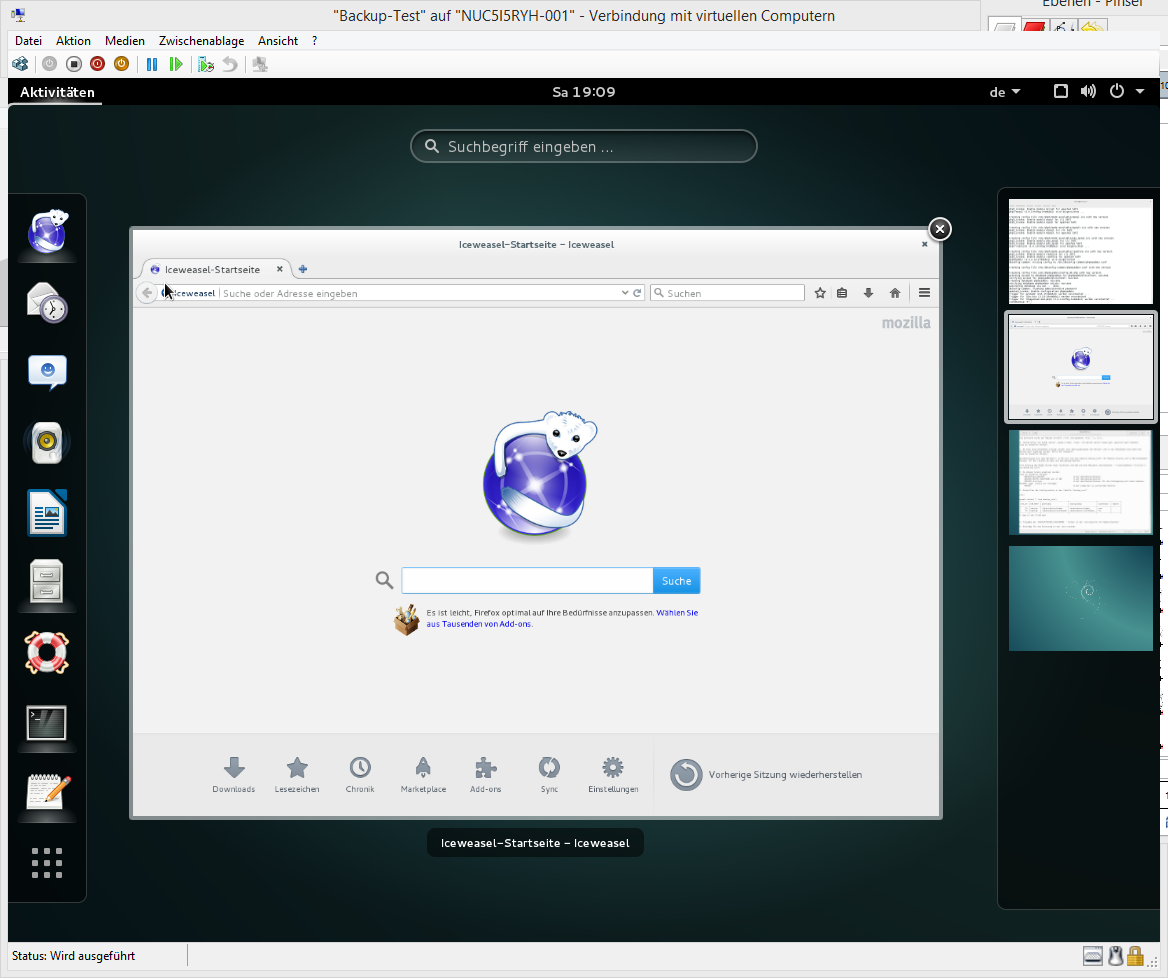Click the green Reset VM icon
1168x978 pixels.
176,65
